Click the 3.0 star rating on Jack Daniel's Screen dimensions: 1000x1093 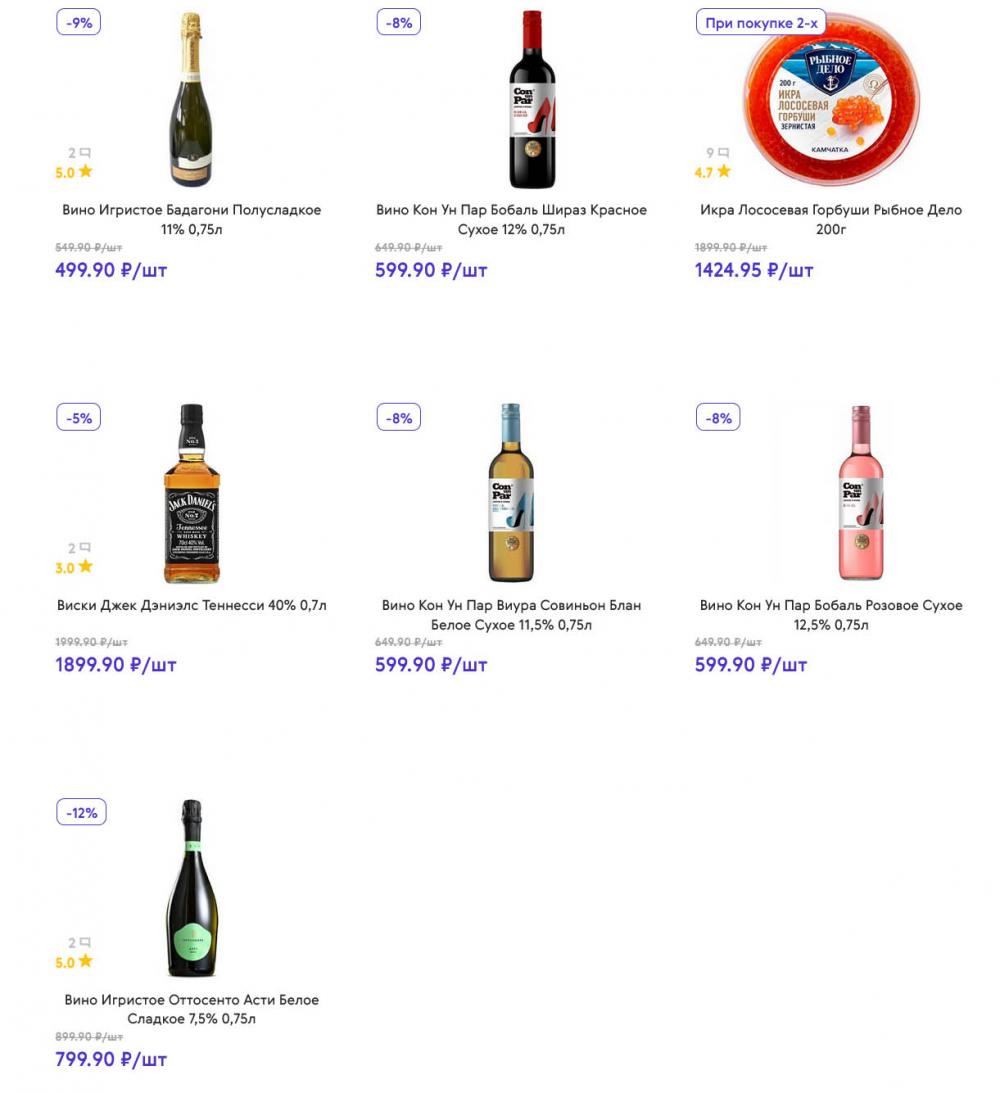coord(74,567)
